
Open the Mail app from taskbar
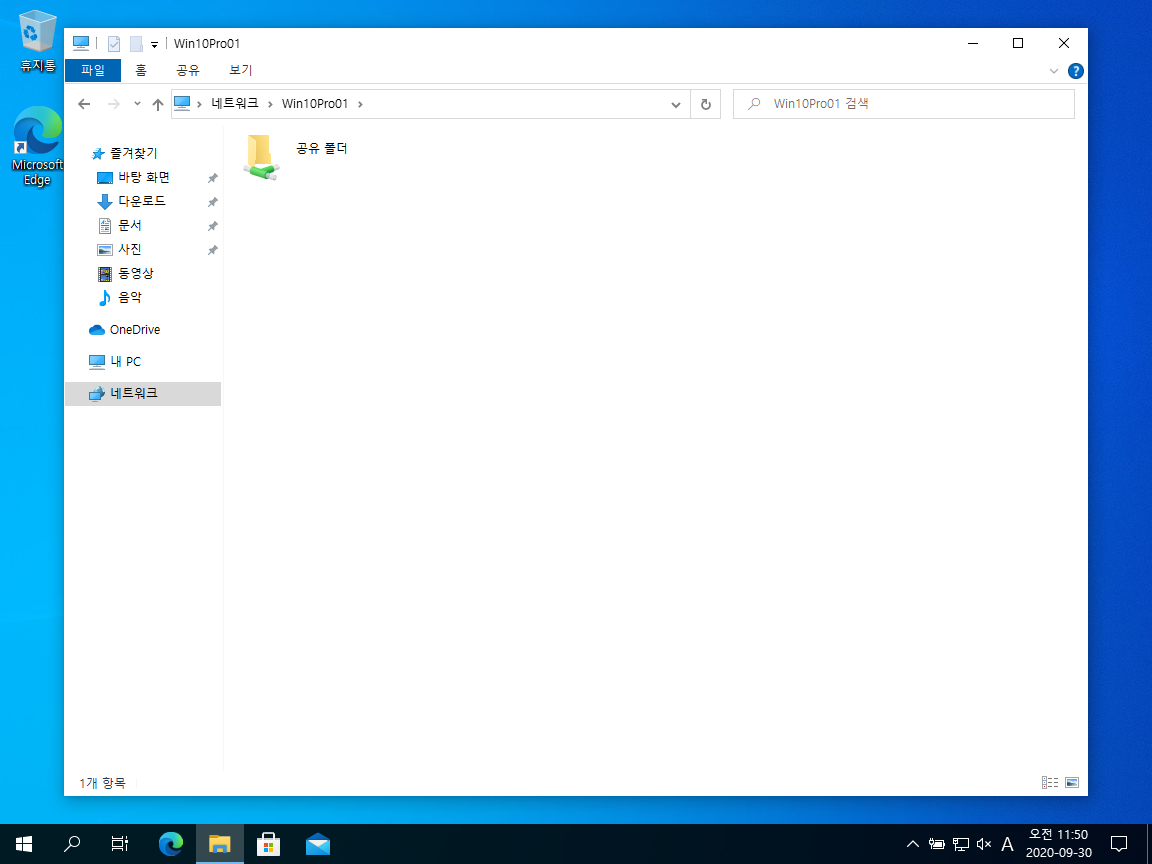coord(317,844)
